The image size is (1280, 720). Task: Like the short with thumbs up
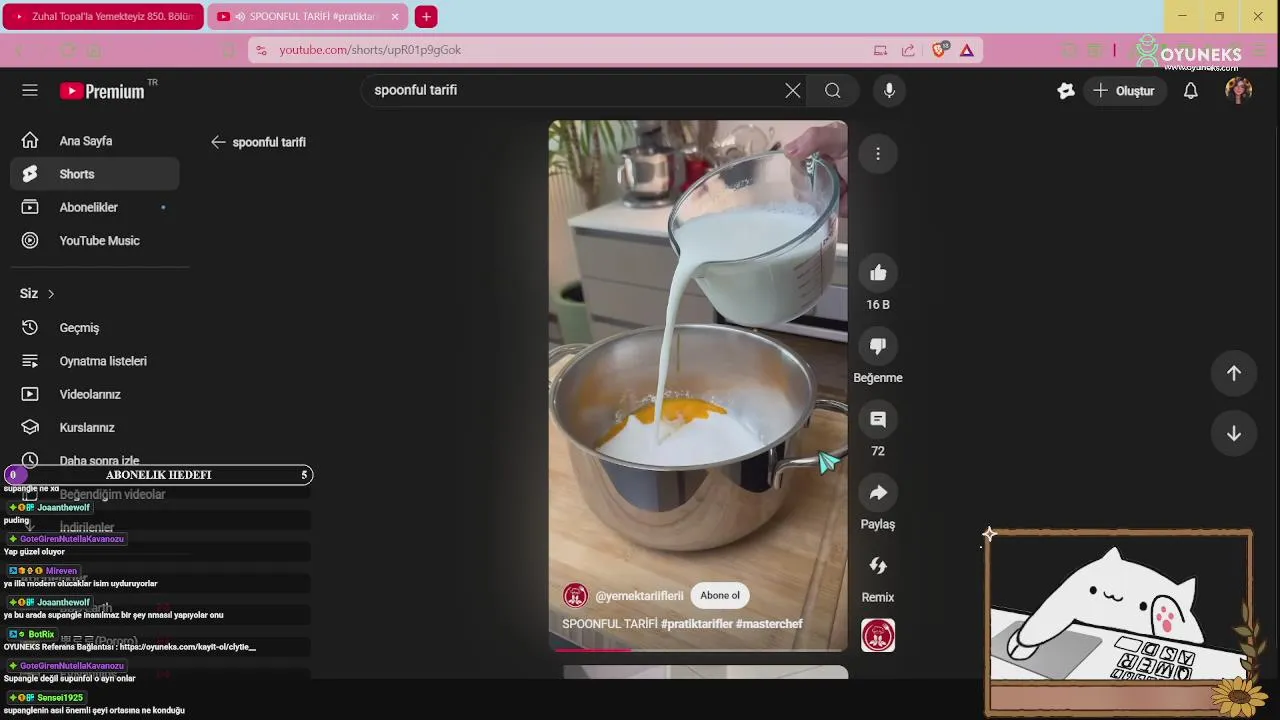878,273
